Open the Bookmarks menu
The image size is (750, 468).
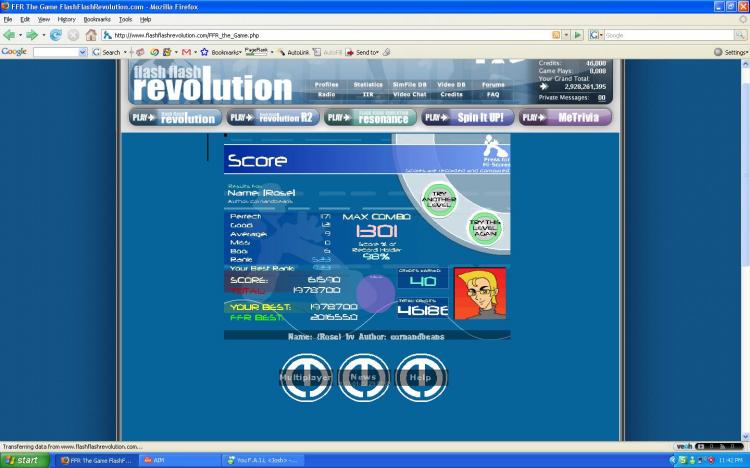point(97,20)
